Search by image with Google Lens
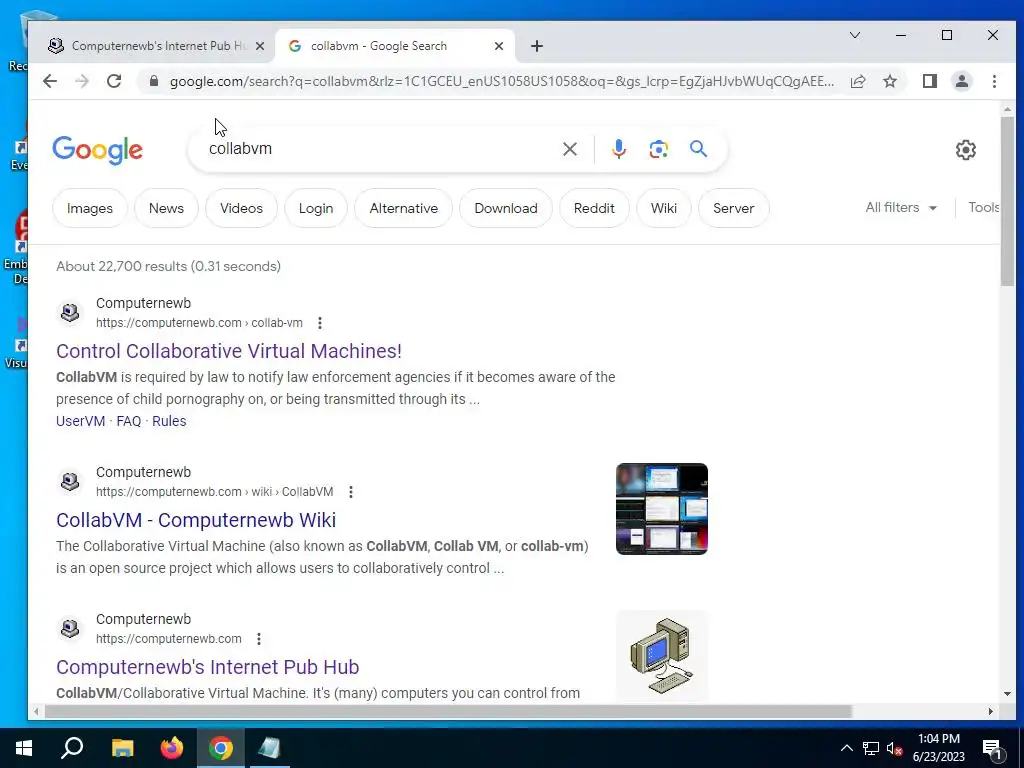 pos(658,149)
